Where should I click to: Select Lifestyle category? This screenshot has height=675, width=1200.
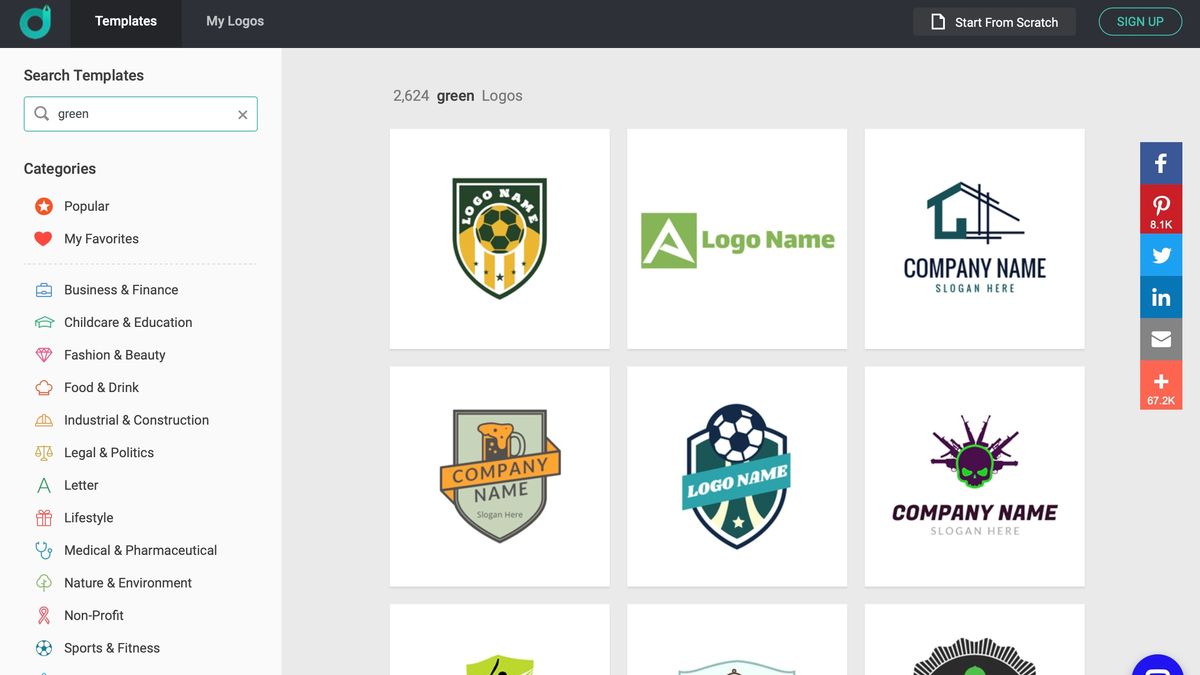88,518
